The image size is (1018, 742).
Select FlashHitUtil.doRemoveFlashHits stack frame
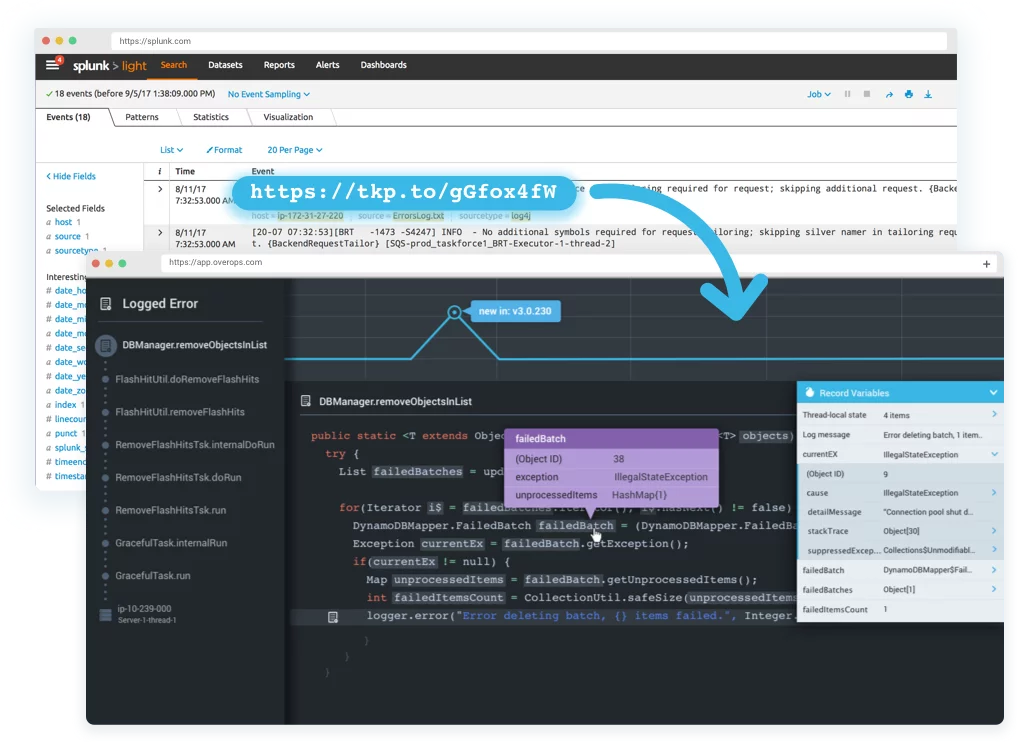point(187,379)
